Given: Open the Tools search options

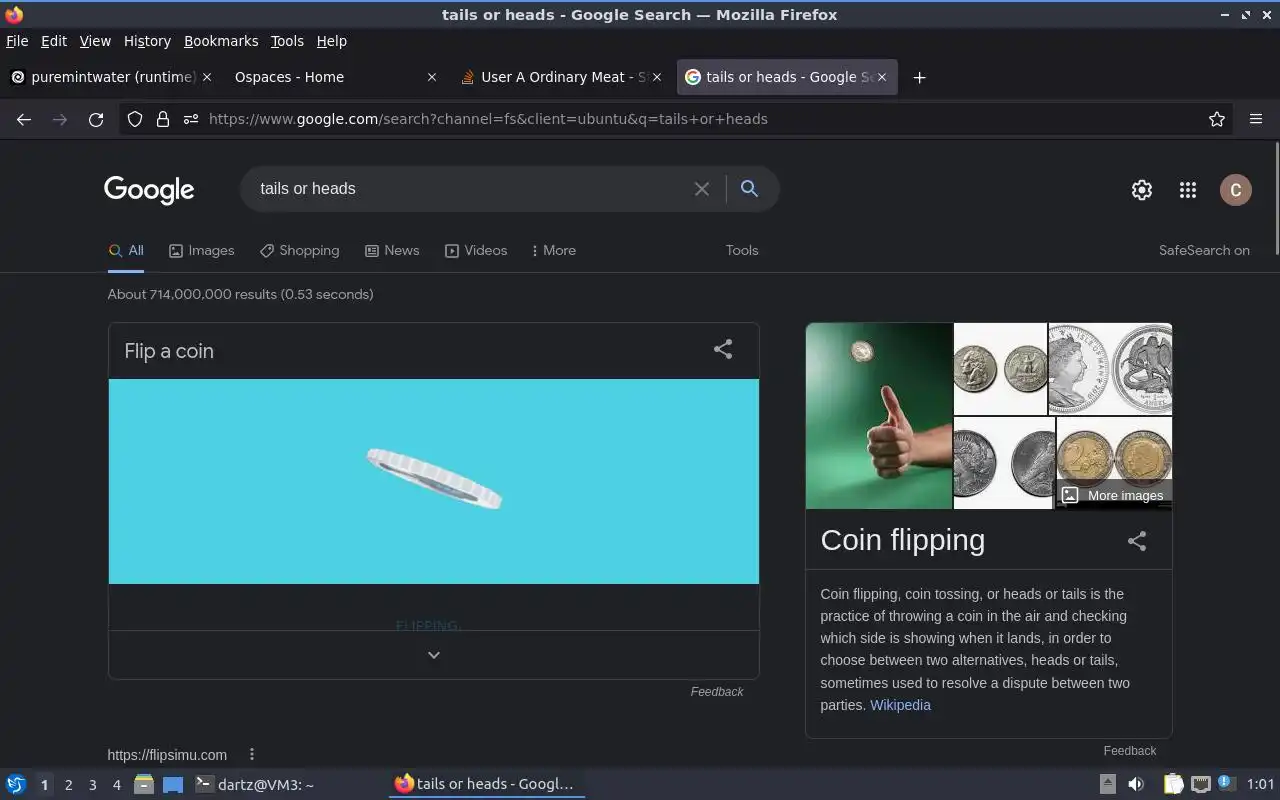Looking at the screenshot, I should (742, 250).
